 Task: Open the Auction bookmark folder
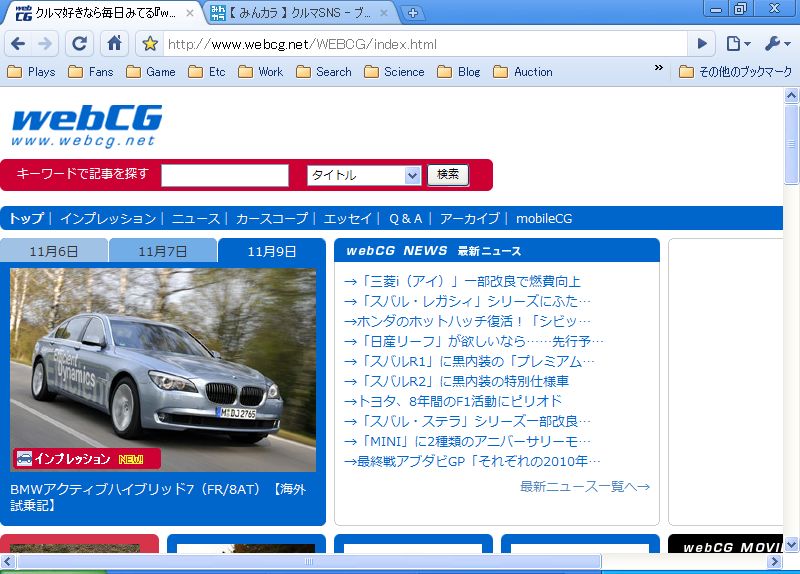coord(523,72)
